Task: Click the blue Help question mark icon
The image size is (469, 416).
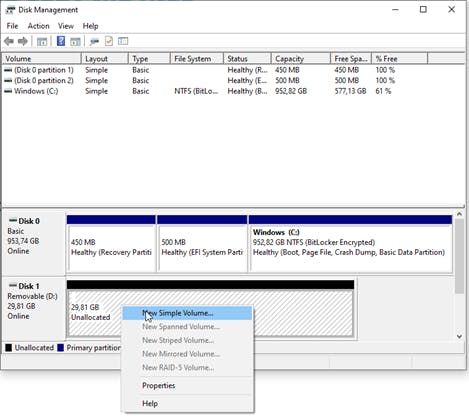Action: tap(61, 41)
